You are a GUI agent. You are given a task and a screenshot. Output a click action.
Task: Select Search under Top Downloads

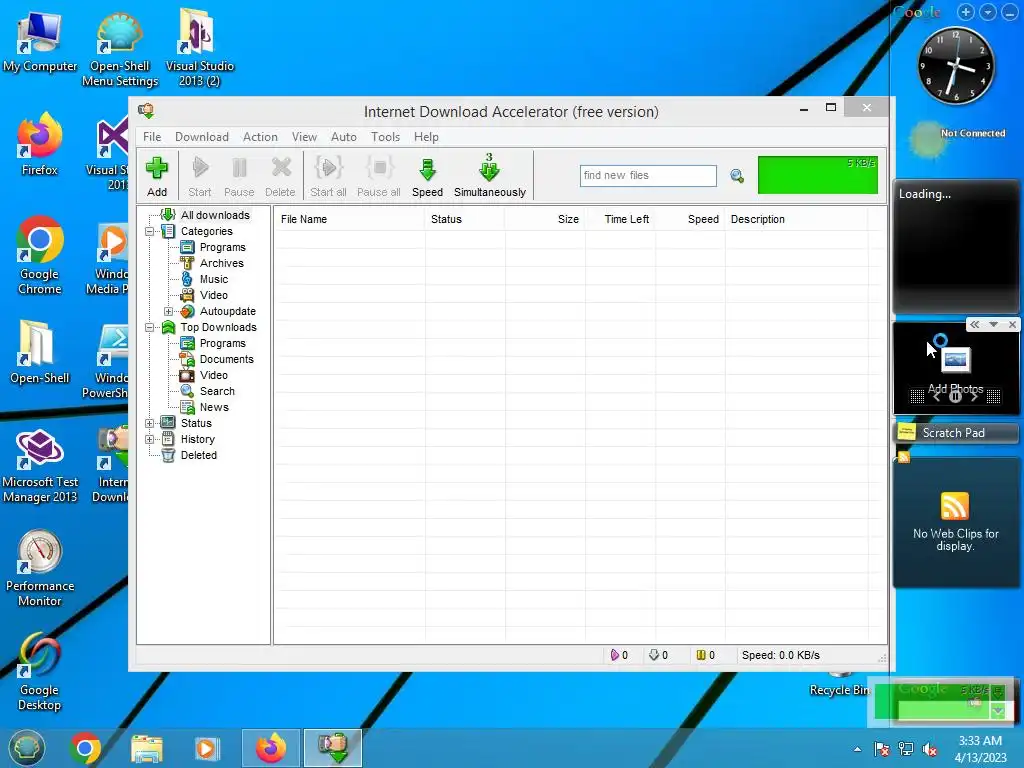tap(217, 391)
